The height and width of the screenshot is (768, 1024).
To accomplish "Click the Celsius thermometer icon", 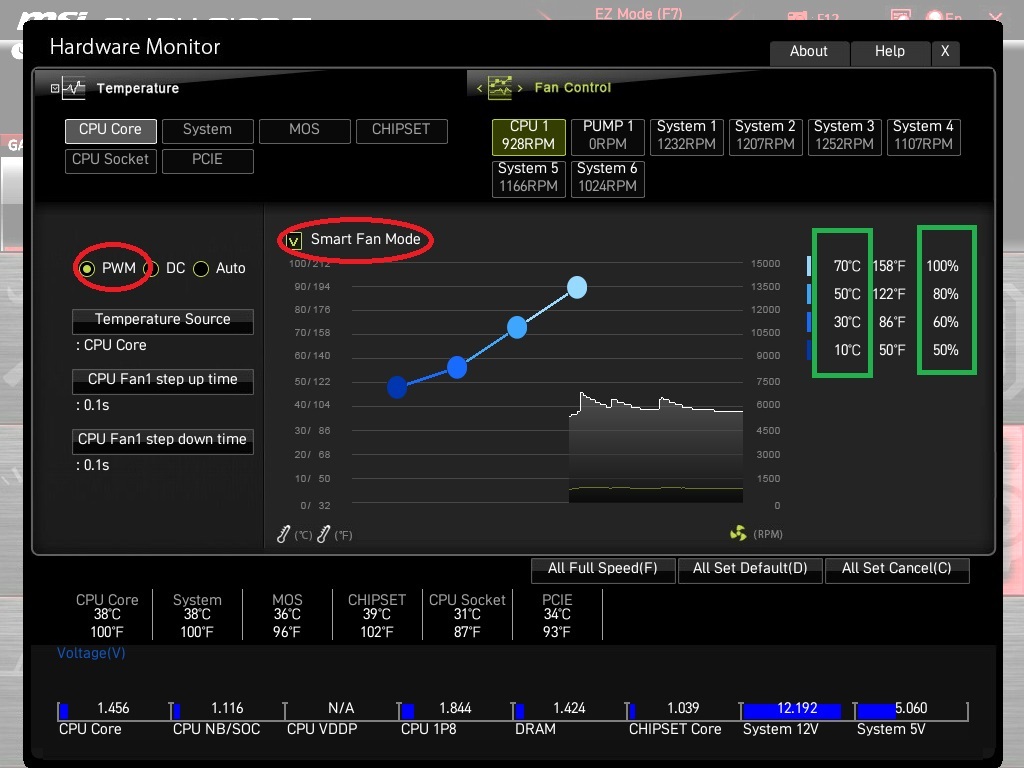I will click(283, 534).
